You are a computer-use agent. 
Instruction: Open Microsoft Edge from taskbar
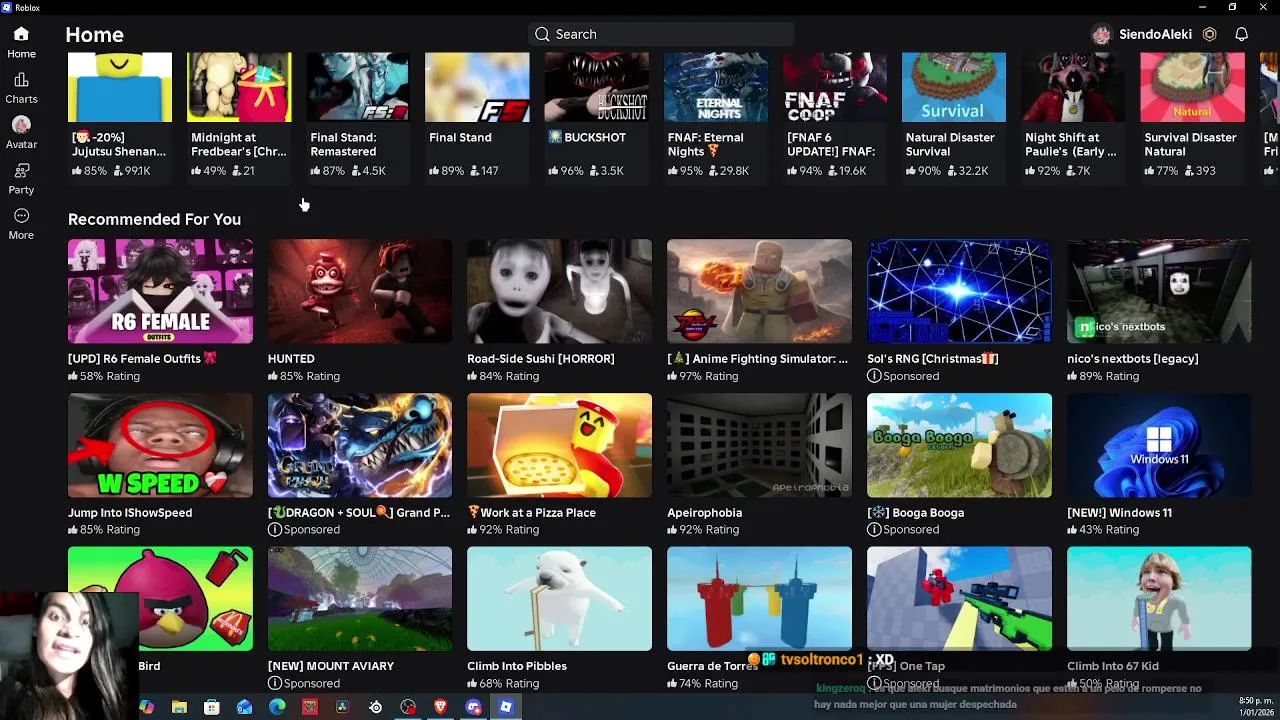coord(277,707)
